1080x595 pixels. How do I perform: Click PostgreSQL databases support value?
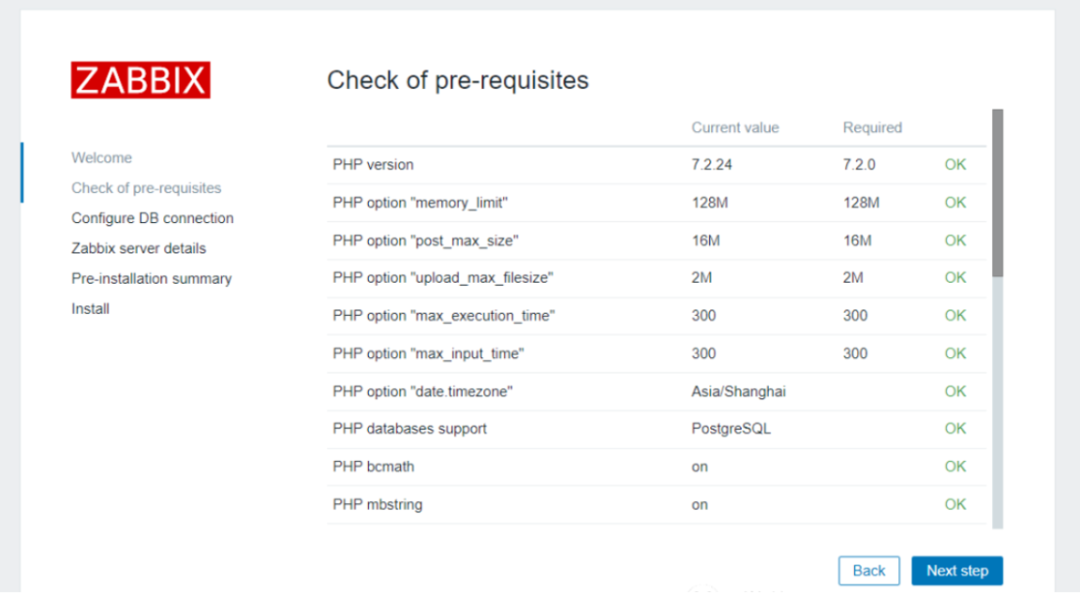click(x=730, y=429)
